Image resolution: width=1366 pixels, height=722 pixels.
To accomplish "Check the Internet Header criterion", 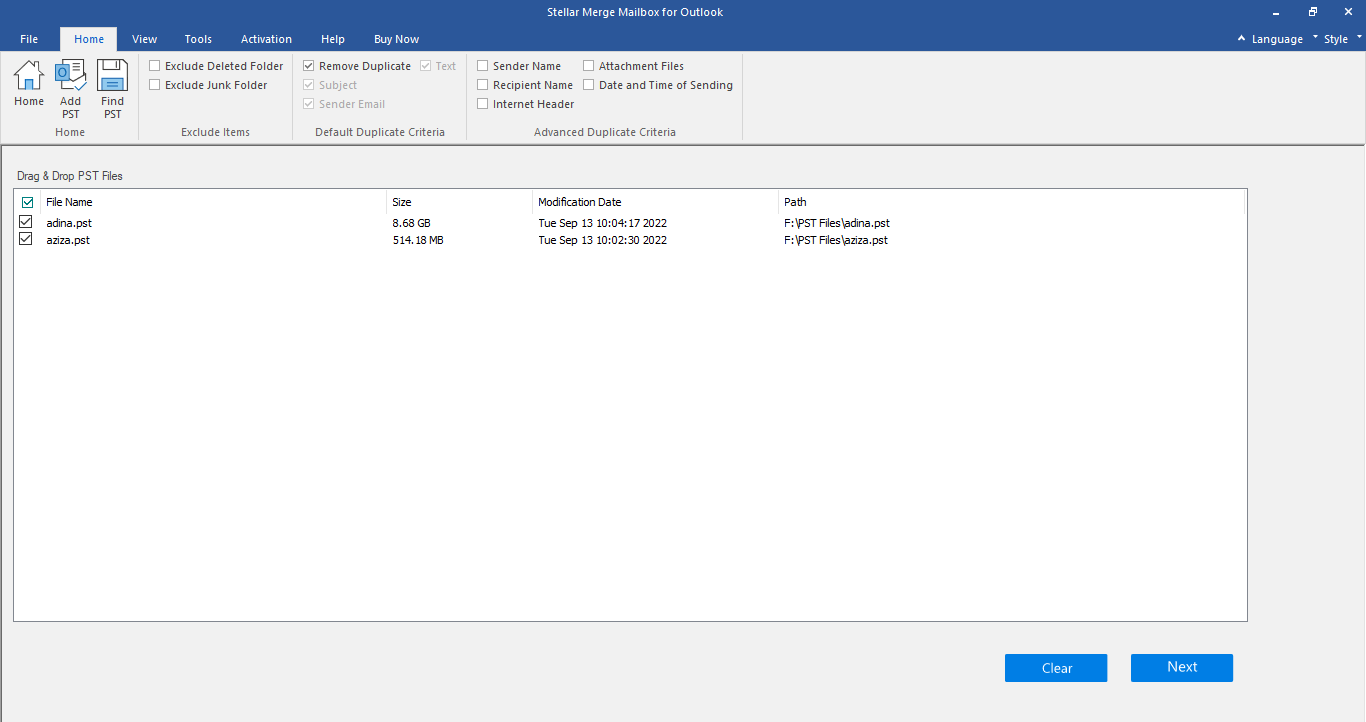I will (483, 104).
